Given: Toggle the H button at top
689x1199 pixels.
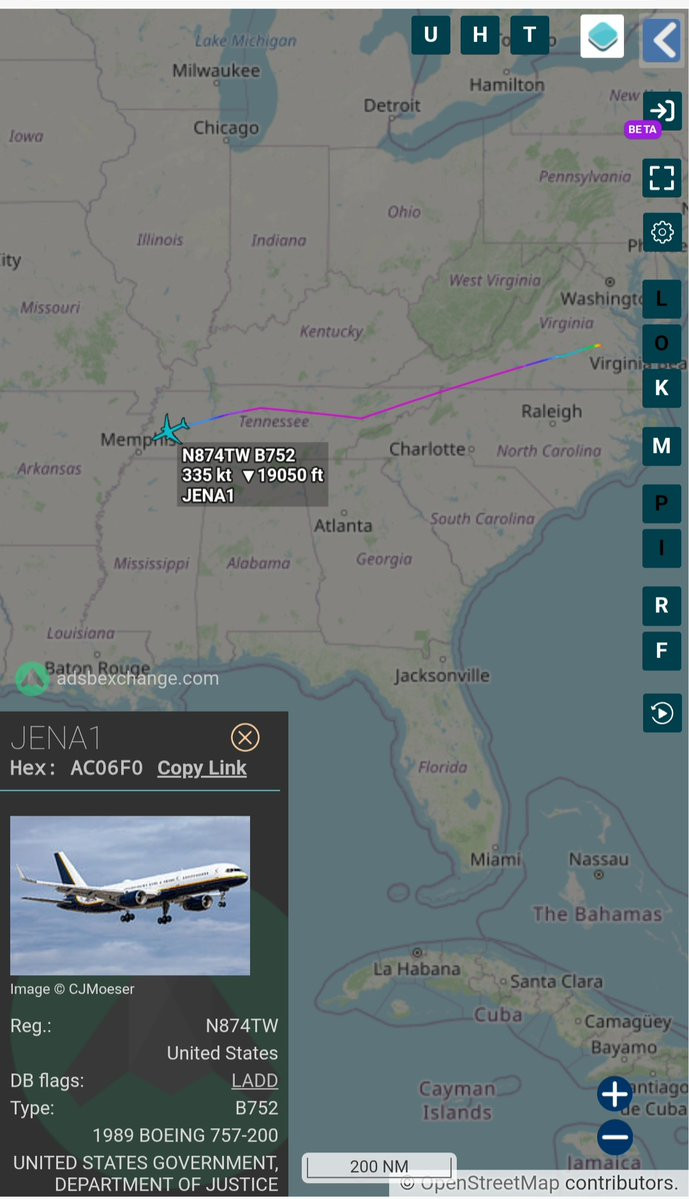Looking at the screenshot, I should pyautogui.click(x=480, y=35).
